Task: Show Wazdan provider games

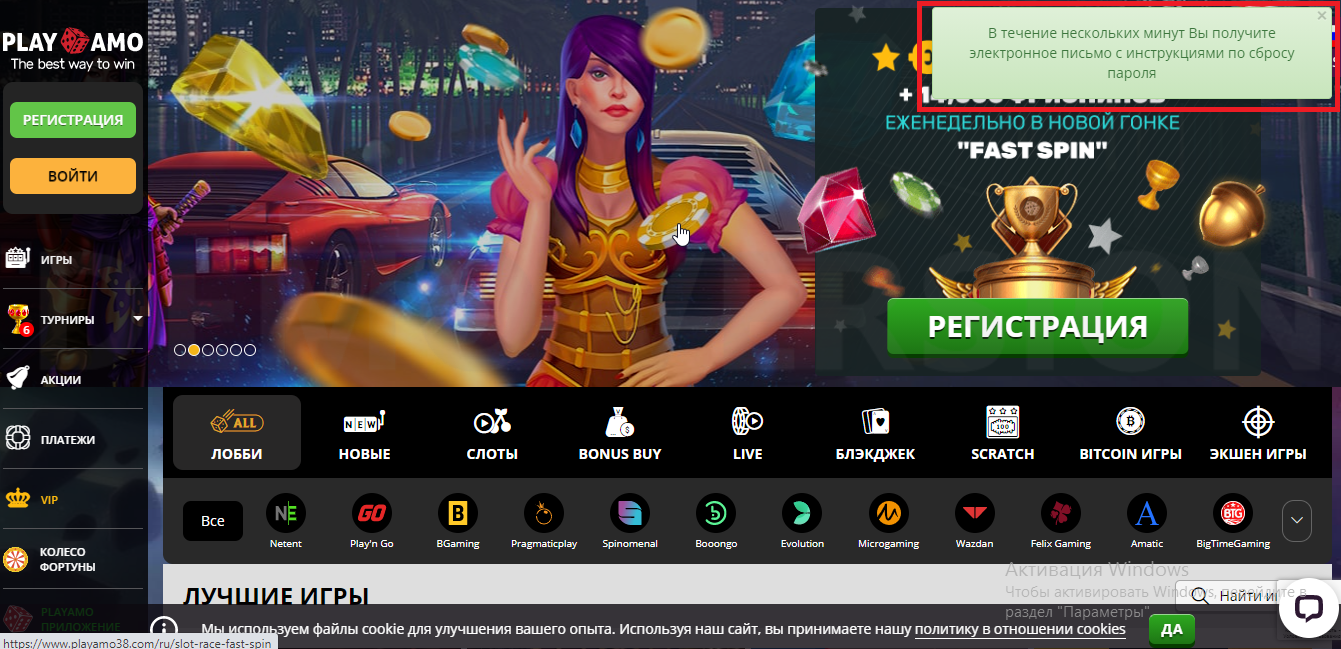Action: pos(974,522)
